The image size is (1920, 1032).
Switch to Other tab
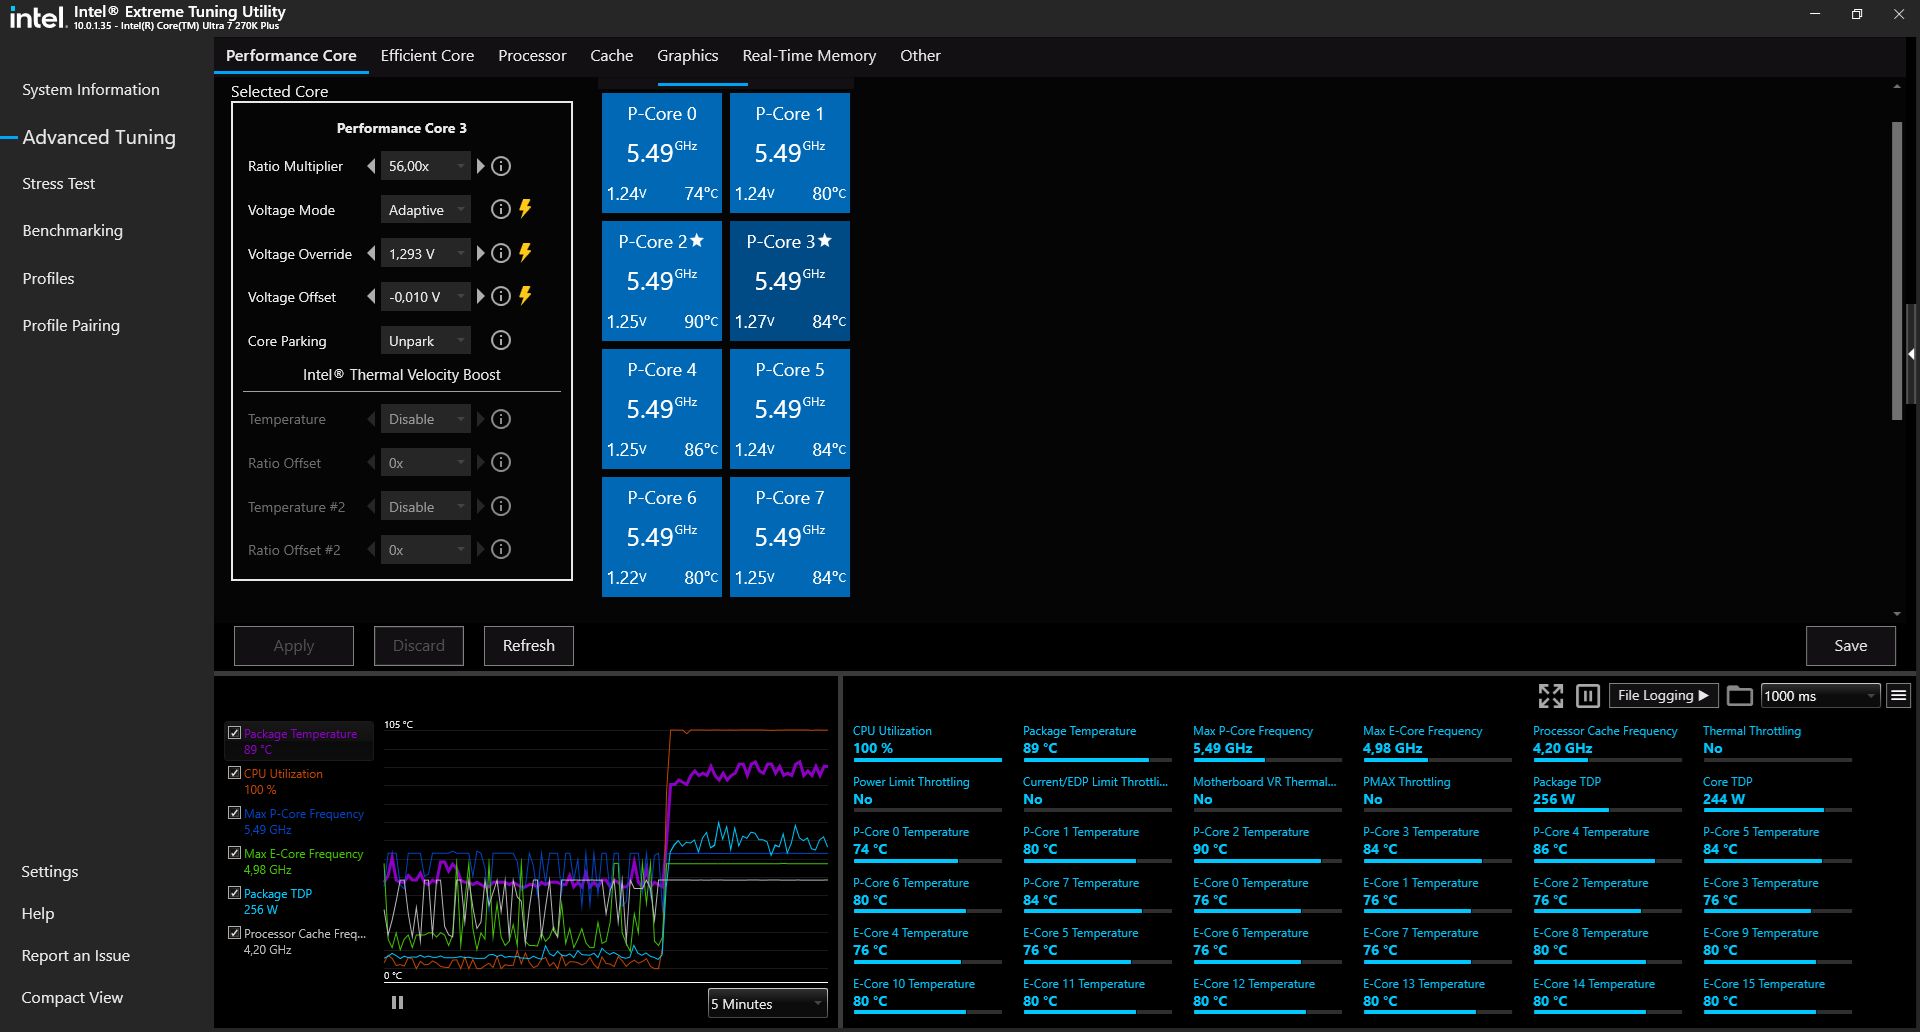[x=920, y=56]
